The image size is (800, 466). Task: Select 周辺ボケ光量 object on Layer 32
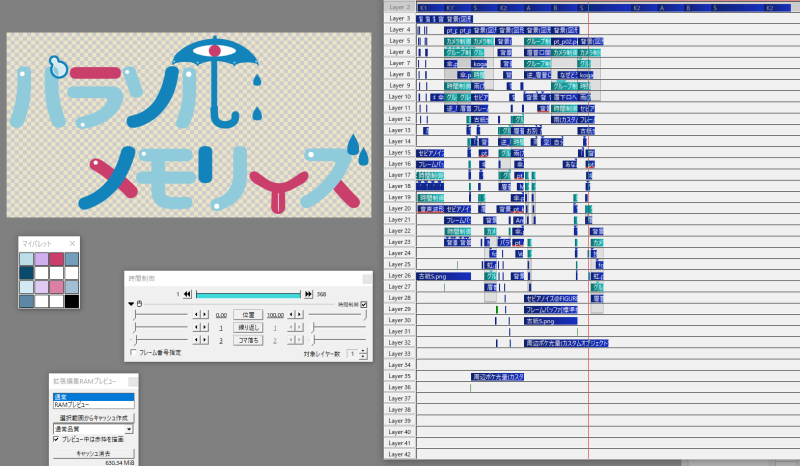[566, 344]
